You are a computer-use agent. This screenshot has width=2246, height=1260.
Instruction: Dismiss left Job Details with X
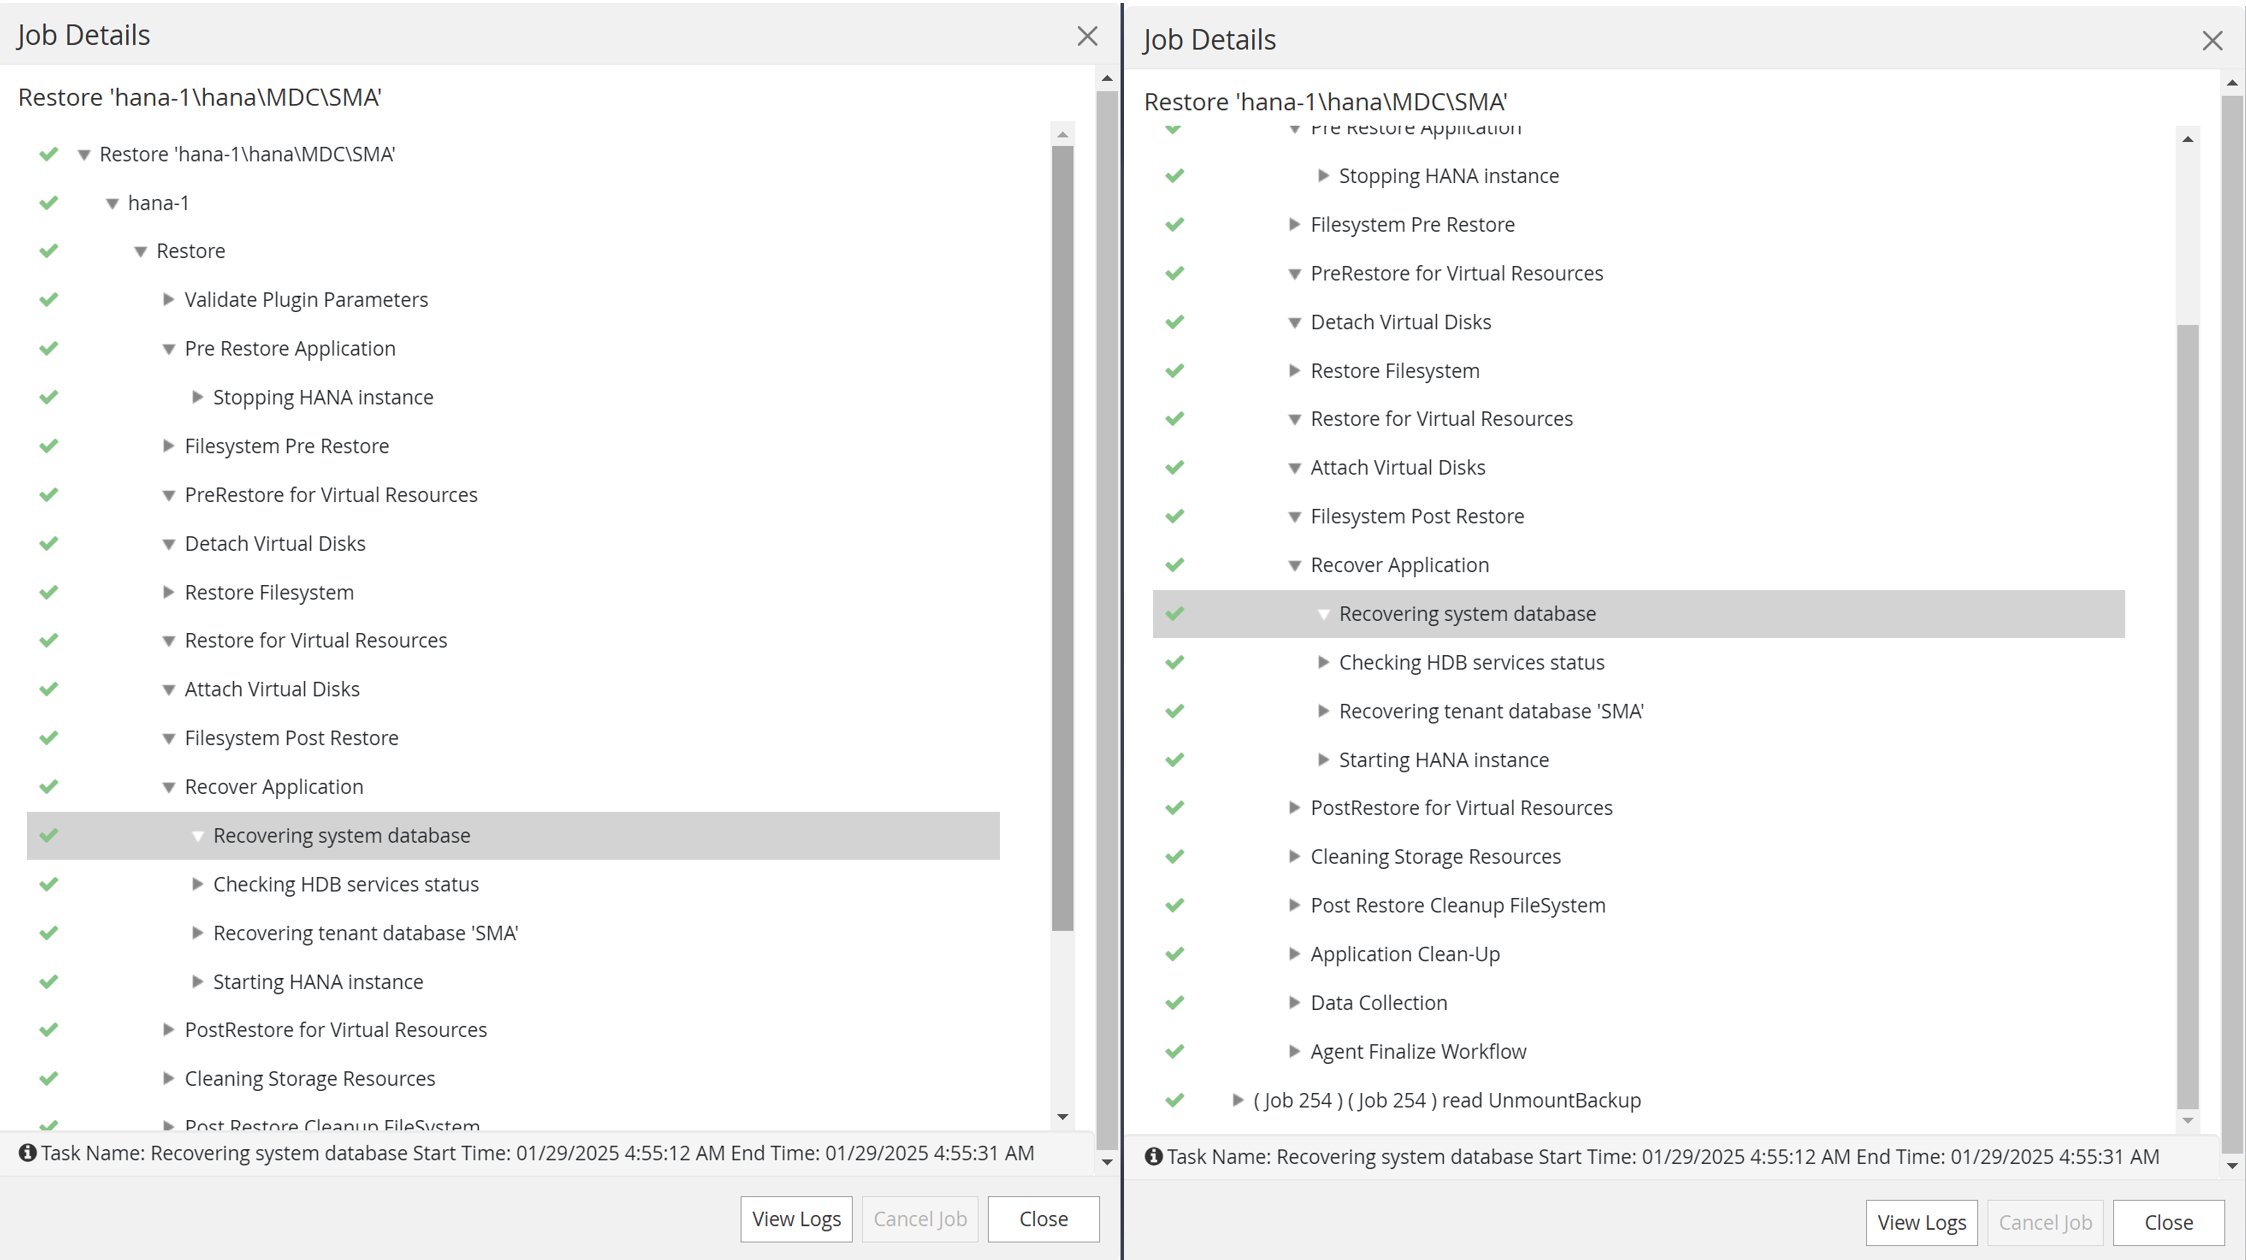tap(1087, 36)
